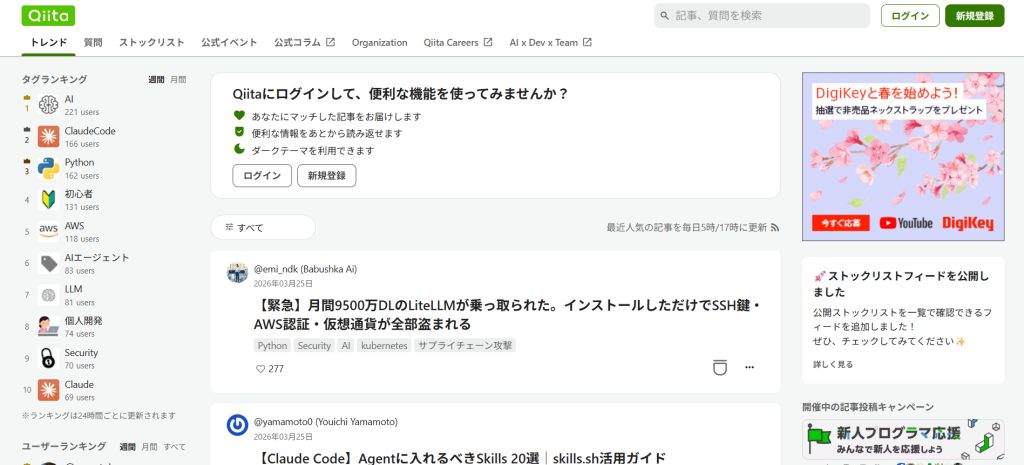Switch tag ranking to weekly (週間)
This screenshot has height=465, width=1024.
[156, 79]
